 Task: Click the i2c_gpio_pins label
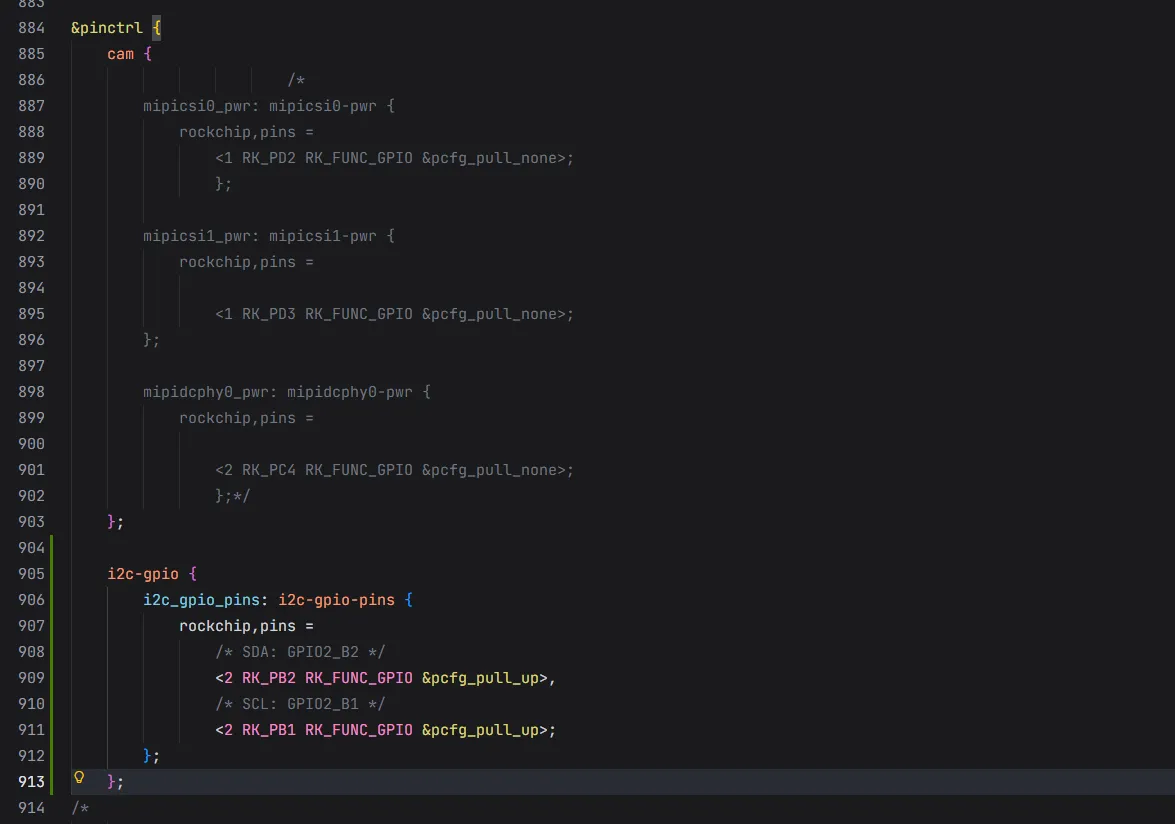coord(202,600)
